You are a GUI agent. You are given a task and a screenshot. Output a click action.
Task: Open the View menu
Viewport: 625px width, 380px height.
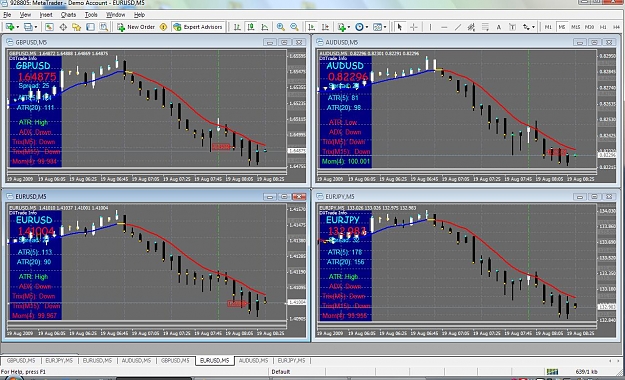point(25,15)
